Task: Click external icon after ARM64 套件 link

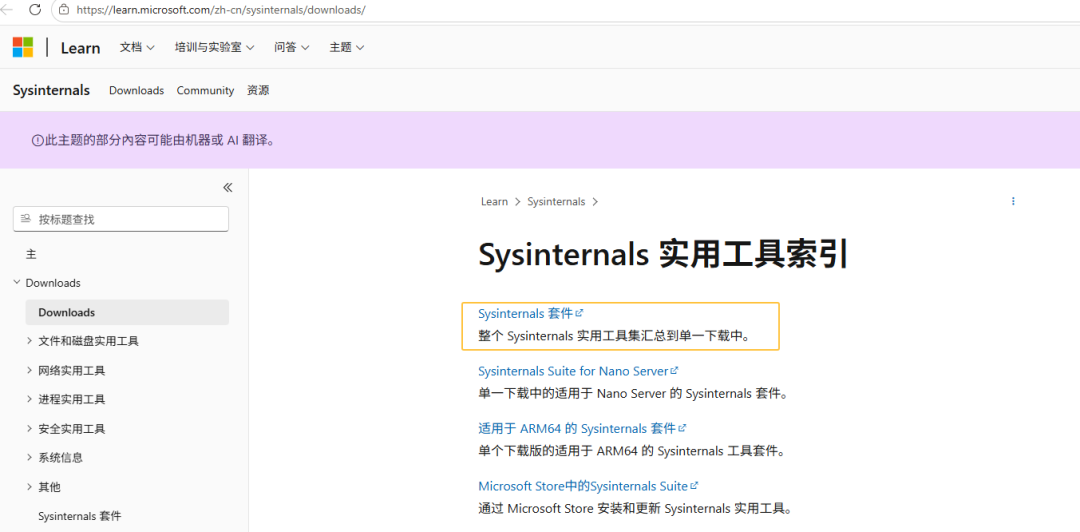Action: (683, 428)
